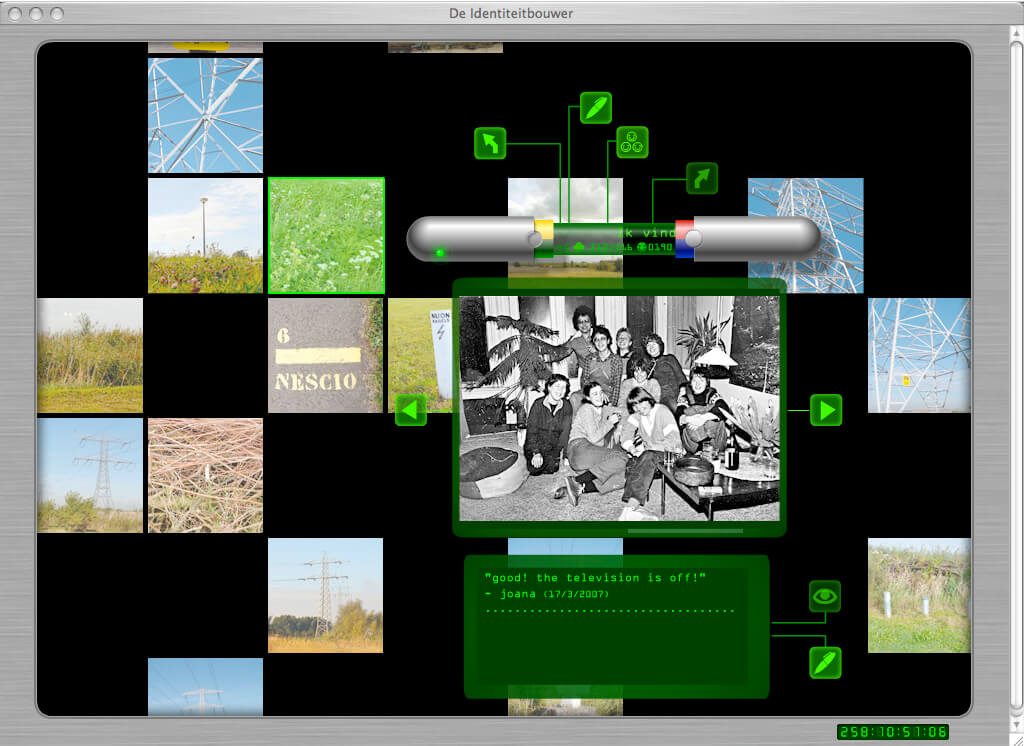Advance to the next photo with right arrow
Viewport: 1024px width, 746px height.
click(825, 410)
